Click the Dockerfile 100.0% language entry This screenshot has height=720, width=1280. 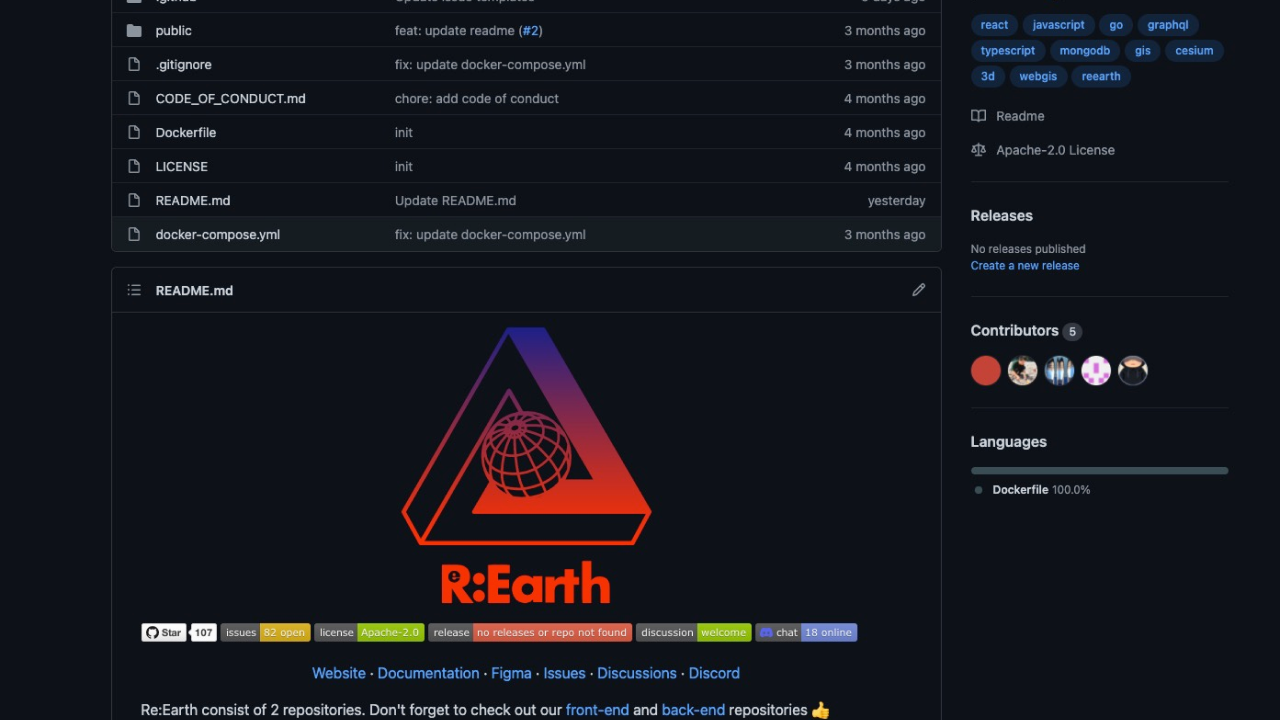click(1034, 490)
